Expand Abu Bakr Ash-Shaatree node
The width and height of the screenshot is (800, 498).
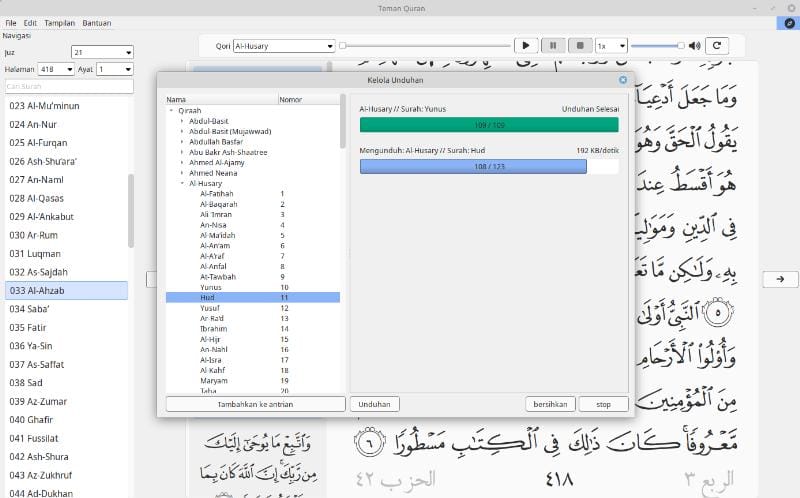[182, 152]
